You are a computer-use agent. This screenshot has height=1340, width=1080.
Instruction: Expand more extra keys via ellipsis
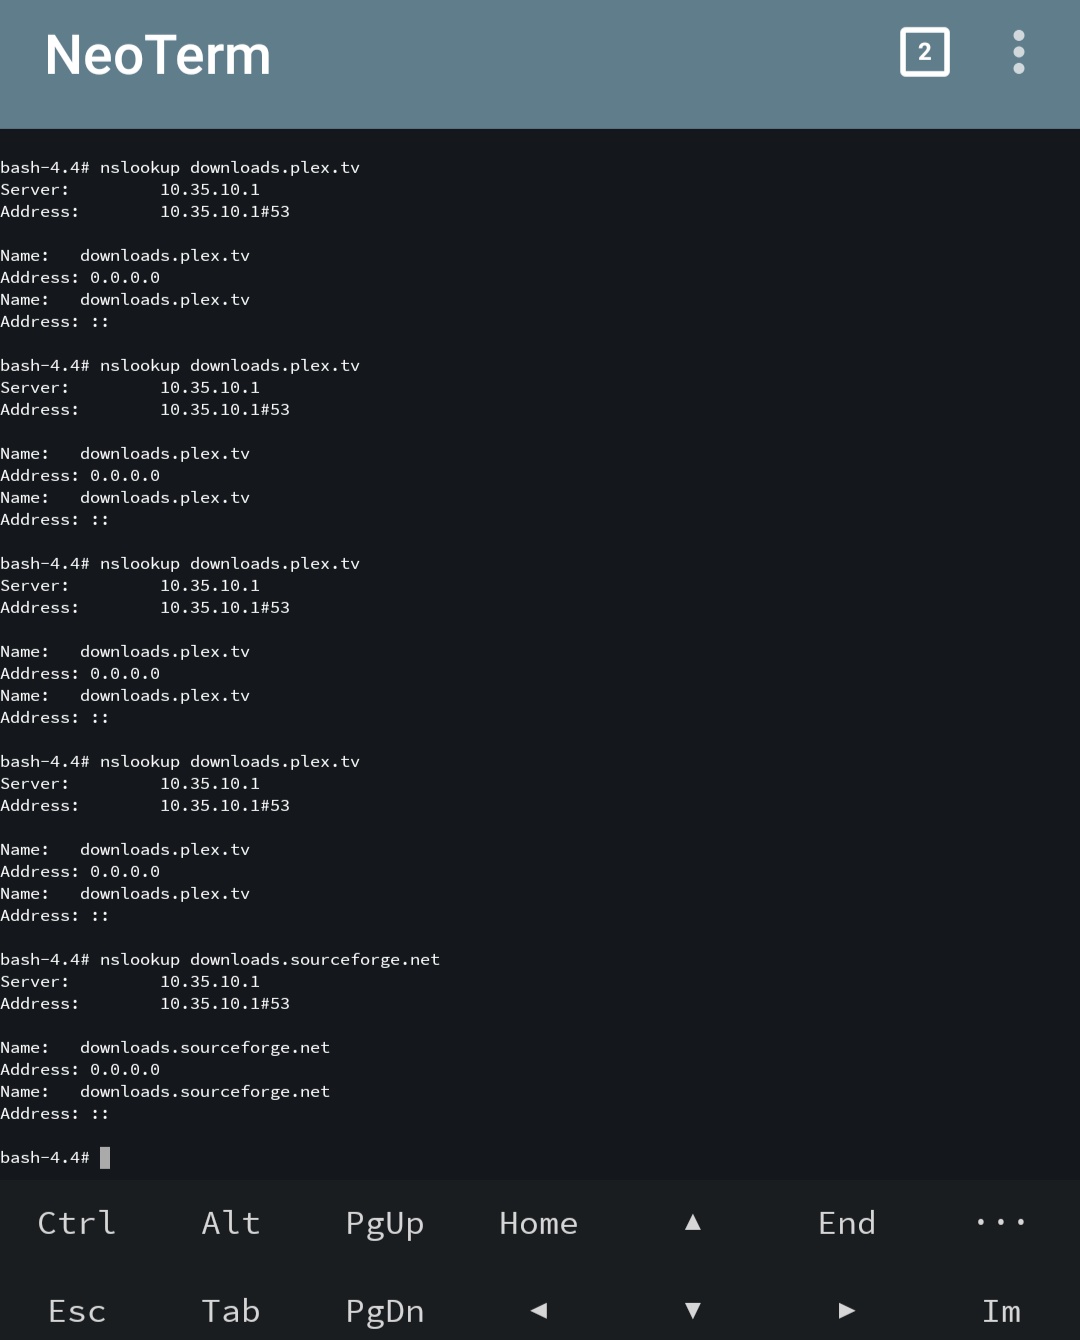(1000, 1222)
